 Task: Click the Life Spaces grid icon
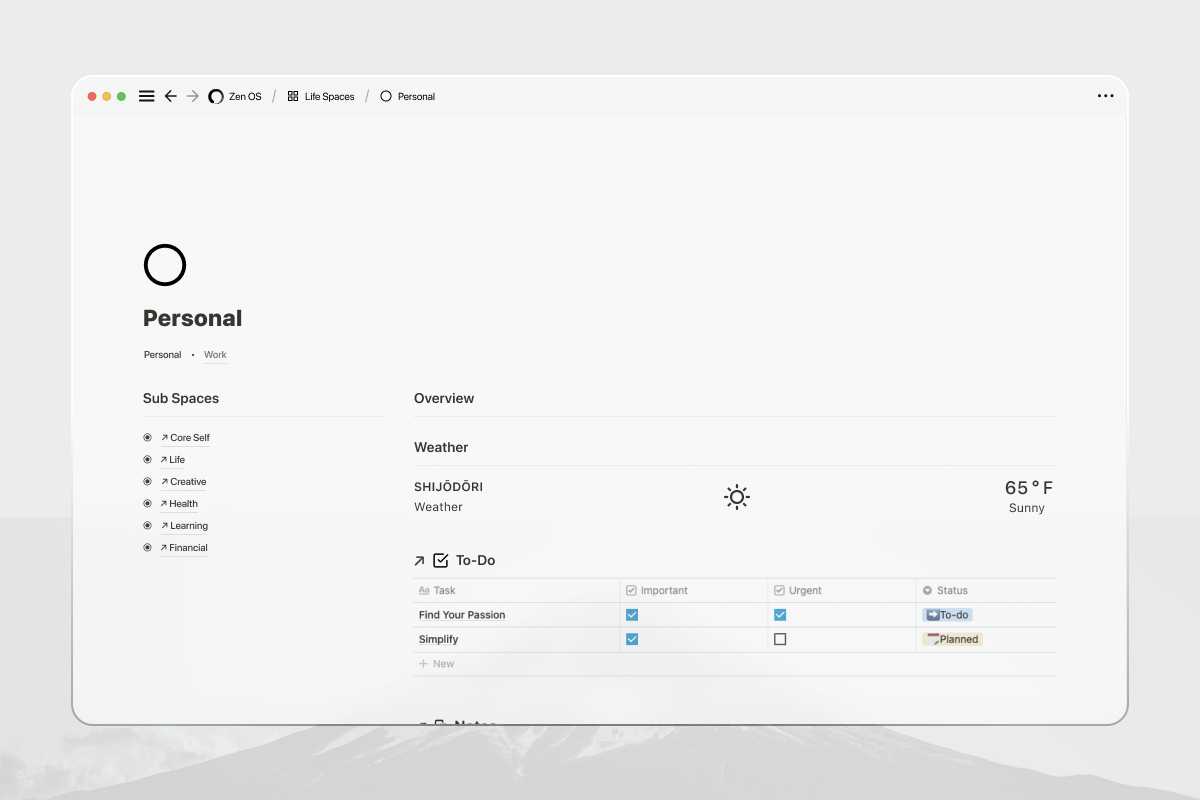293,96
